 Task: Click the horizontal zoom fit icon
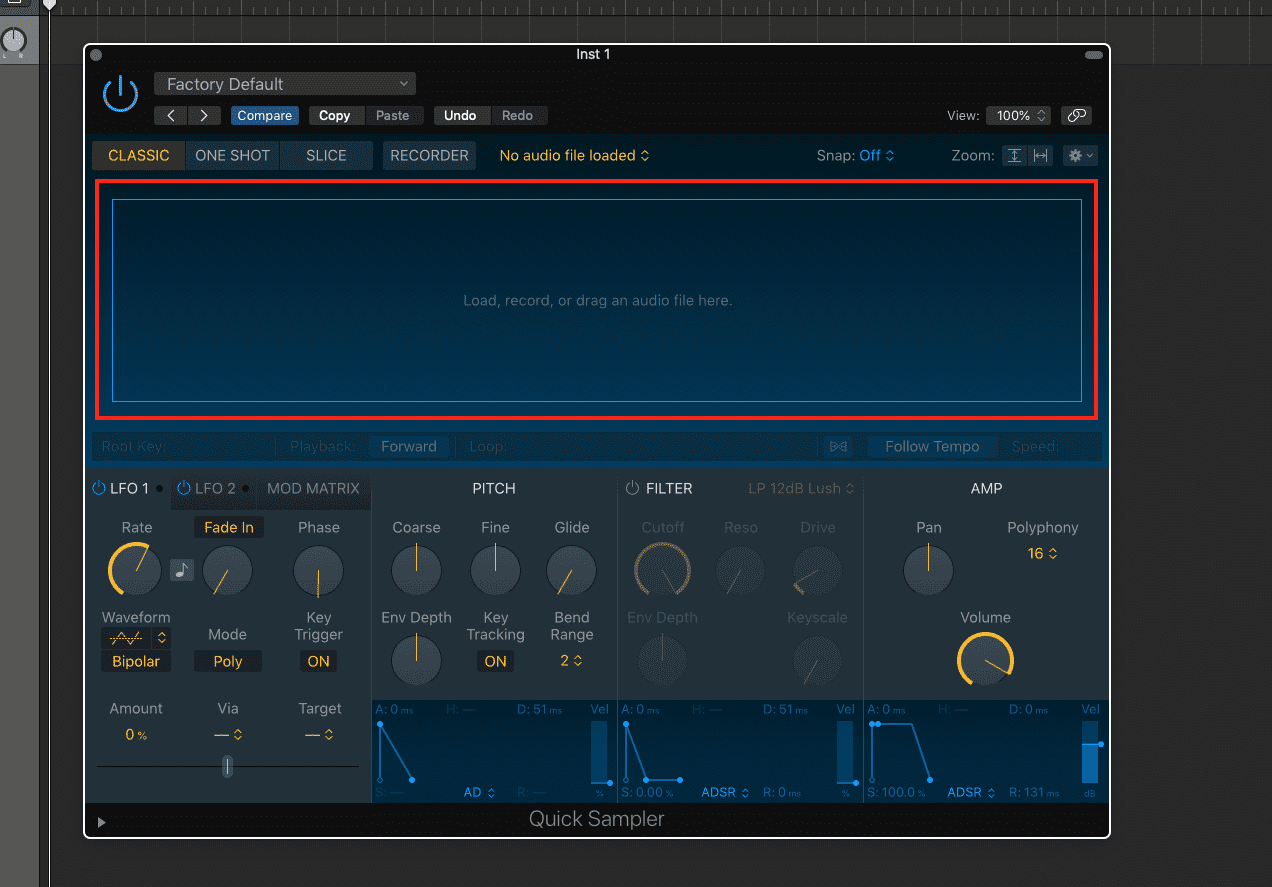click(1040, 156)
